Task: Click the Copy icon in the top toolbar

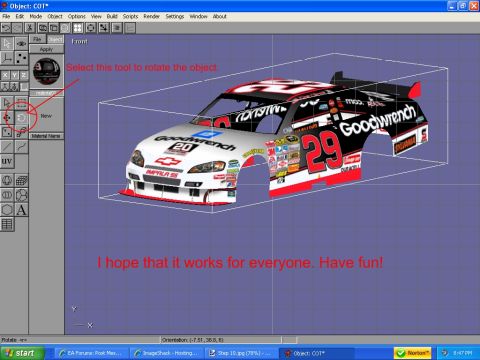Action: click(42, 28)
